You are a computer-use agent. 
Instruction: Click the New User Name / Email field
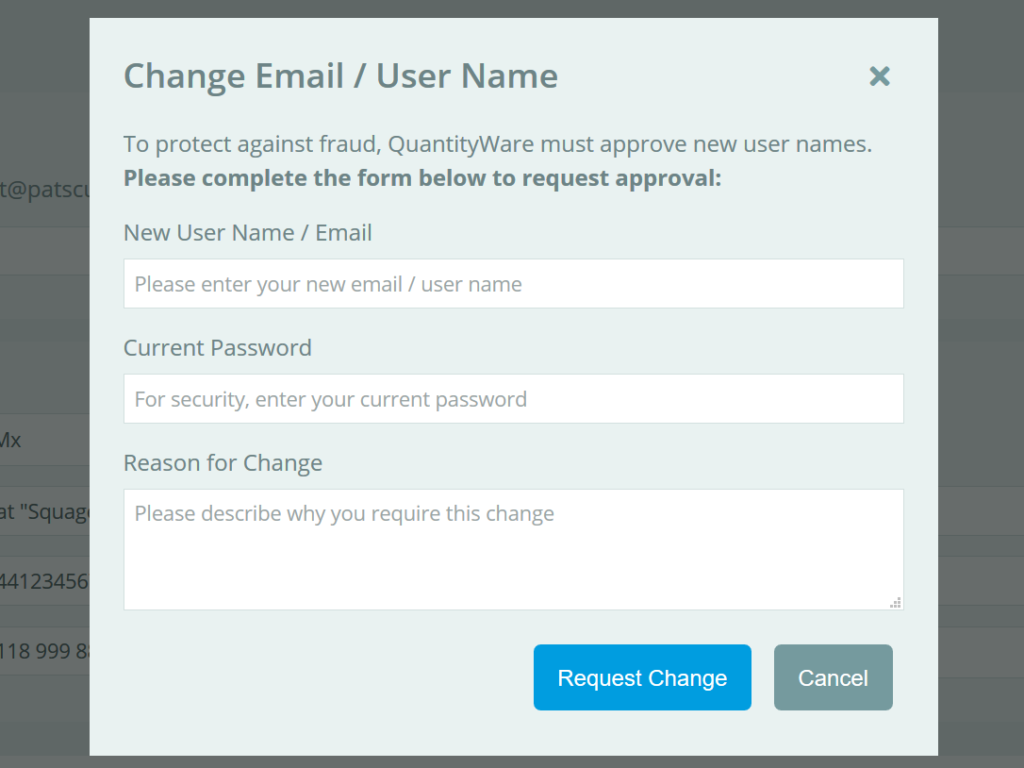click(513, 284)
